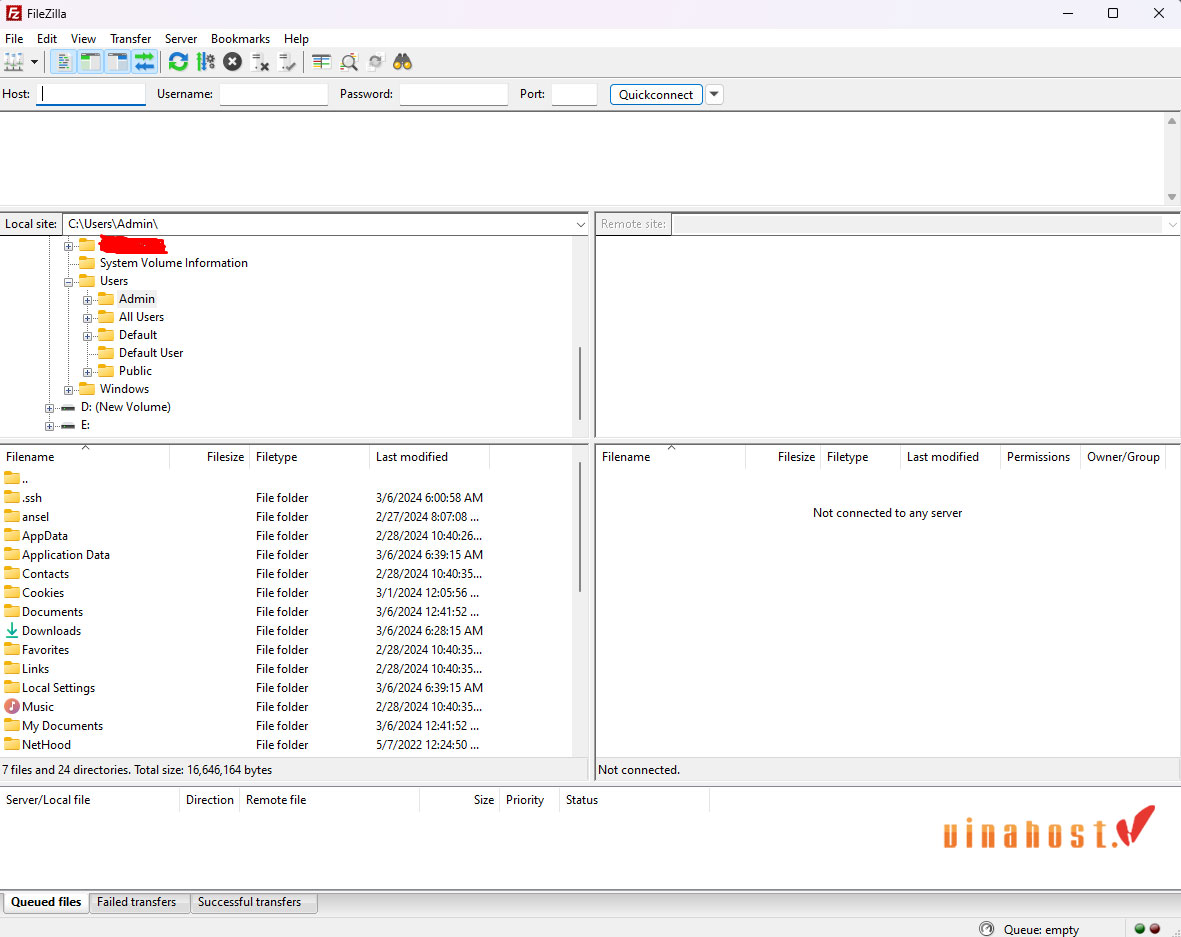Expand the Default tree folder
Image resolution: width=1181 pixels, height=937 pixels.
tap(87, 336)
